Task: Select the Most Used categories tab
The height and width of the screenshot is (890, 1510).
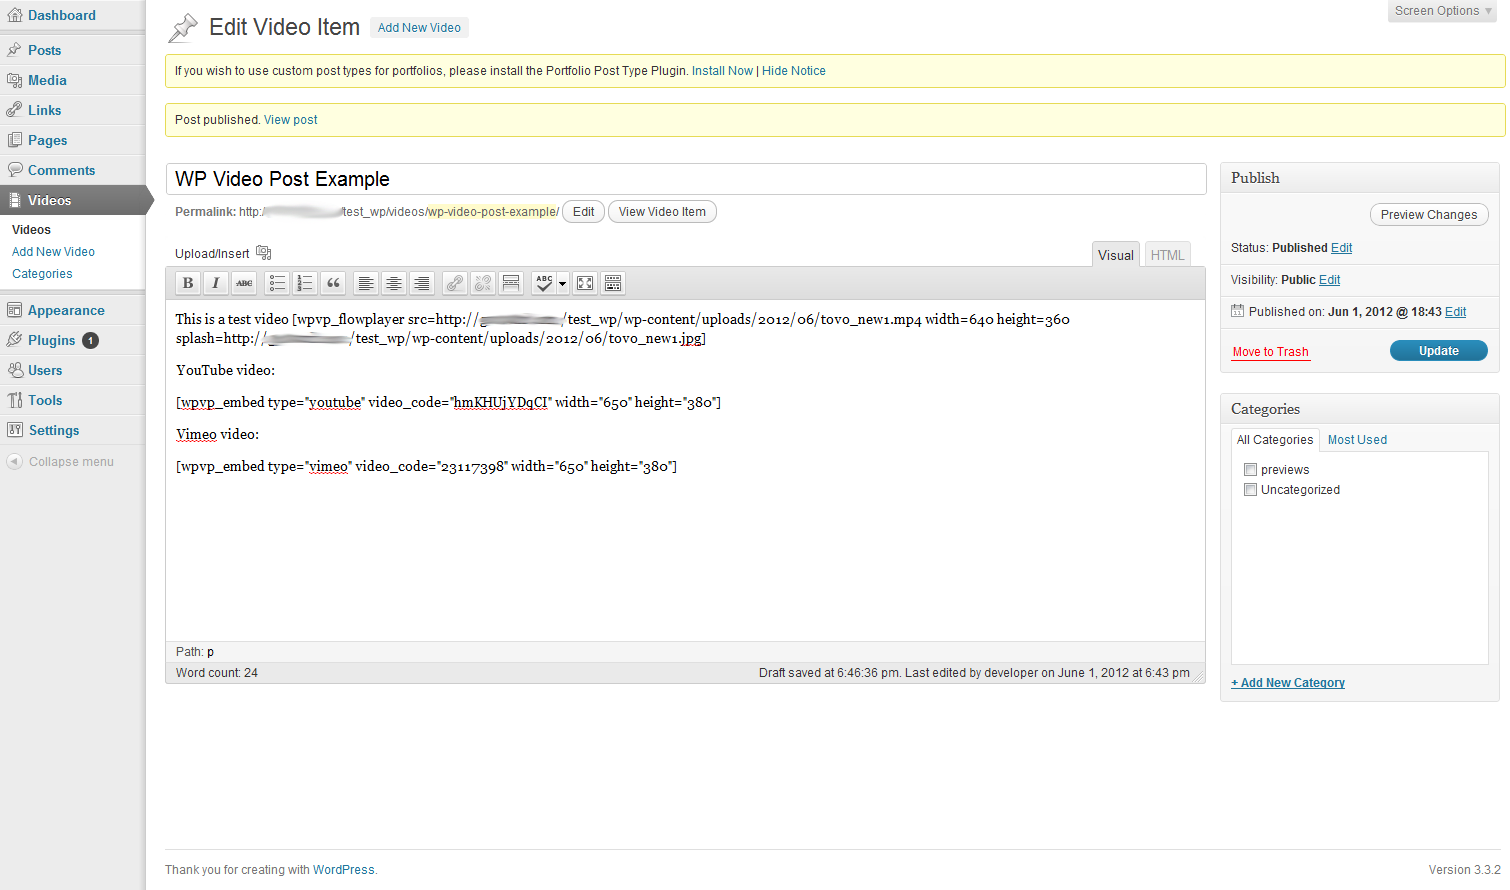Action: (x=1357, y=440)
